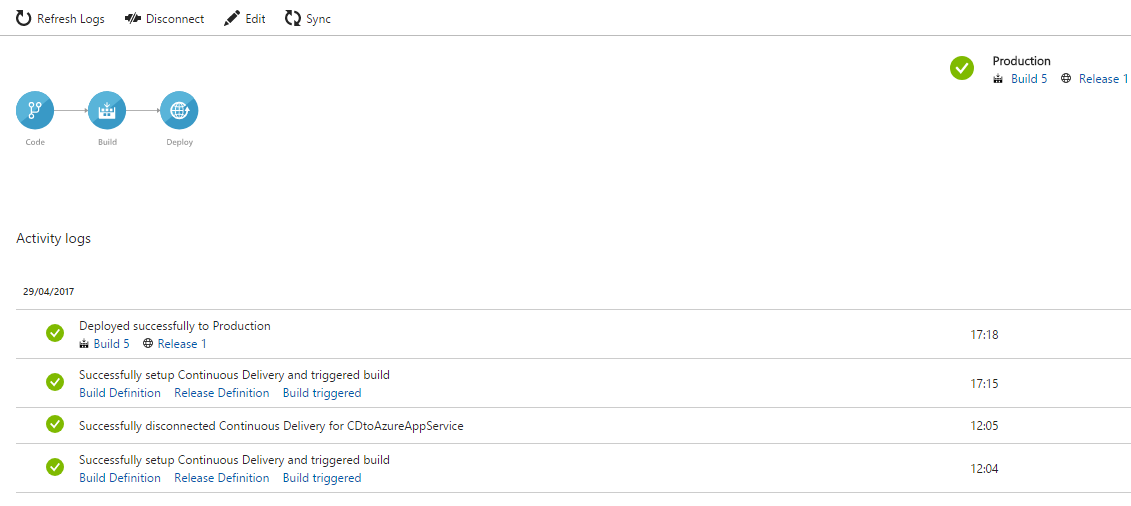Click the Code pipeline stage icon
This screenshot has height=506, width=1131.
coord(35,110)
